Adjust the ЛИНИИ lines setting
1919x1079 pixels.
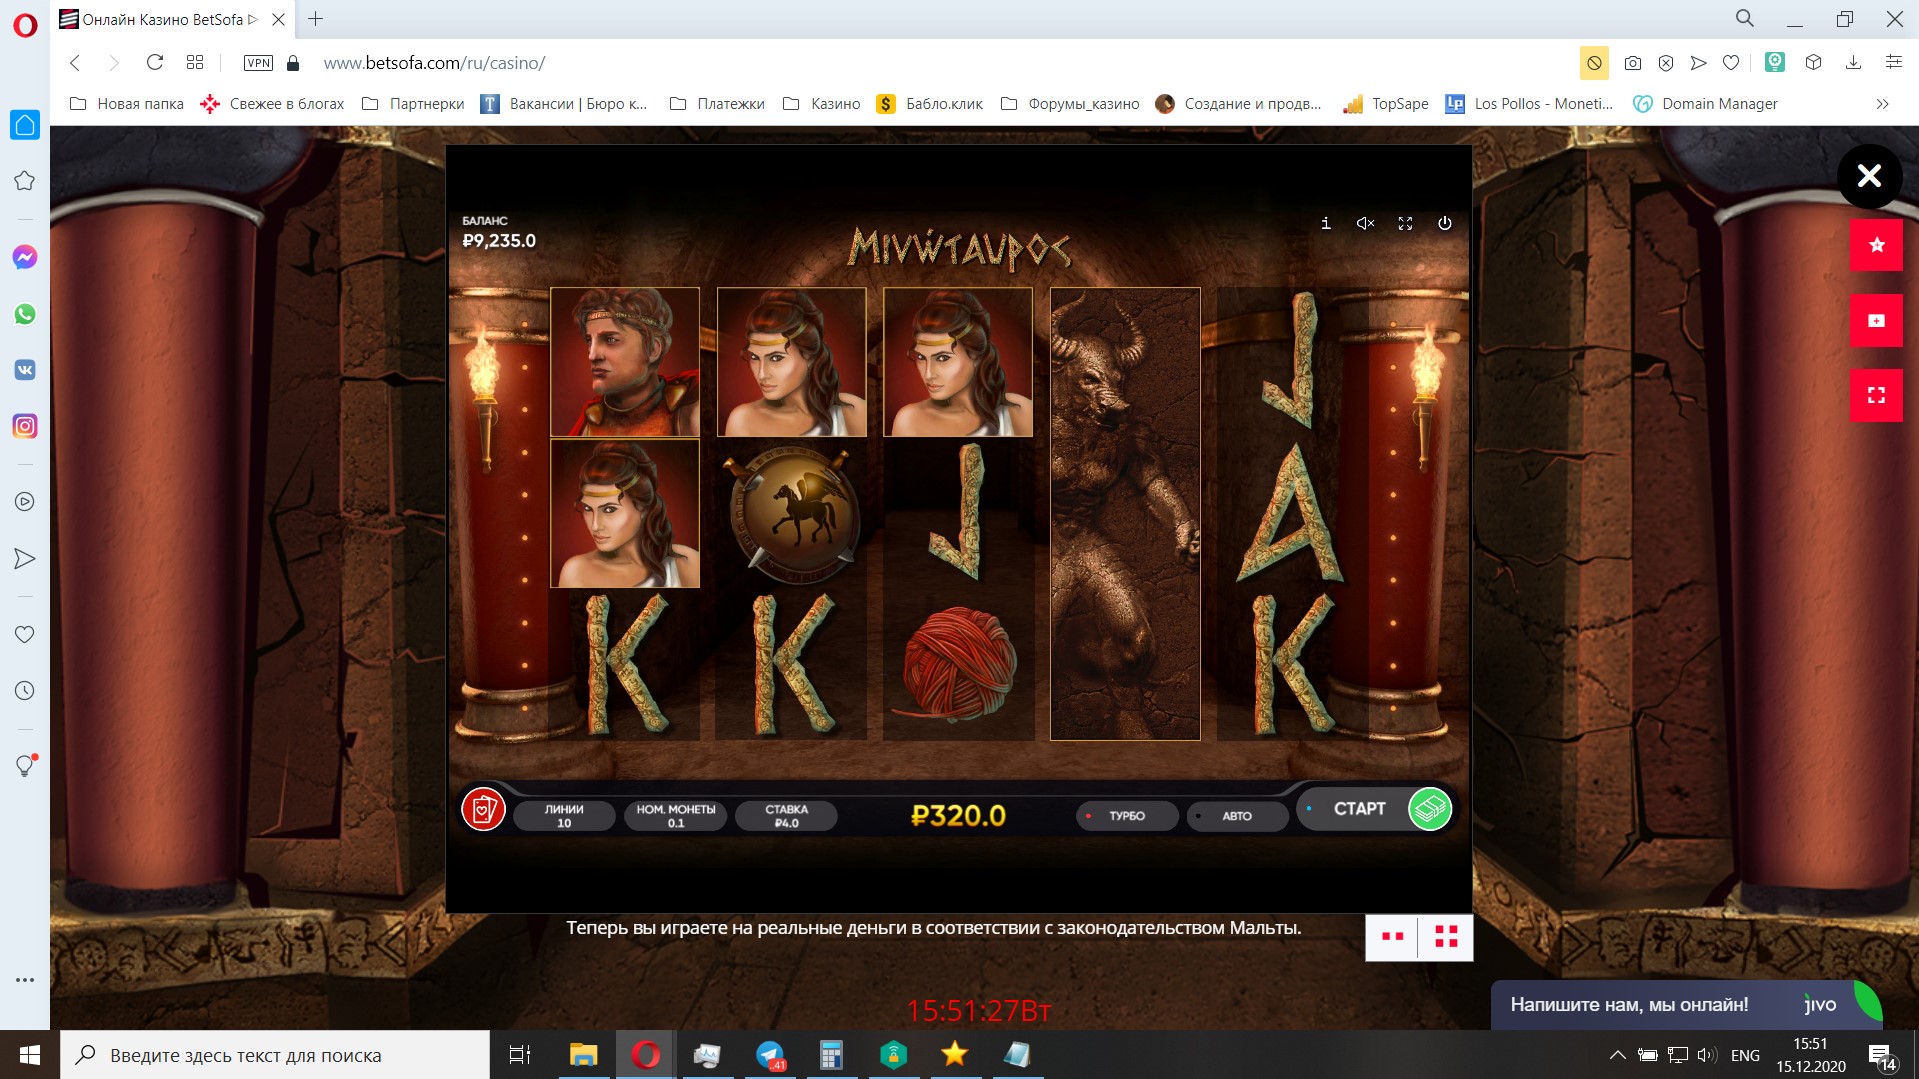click(x=564, y=816)
